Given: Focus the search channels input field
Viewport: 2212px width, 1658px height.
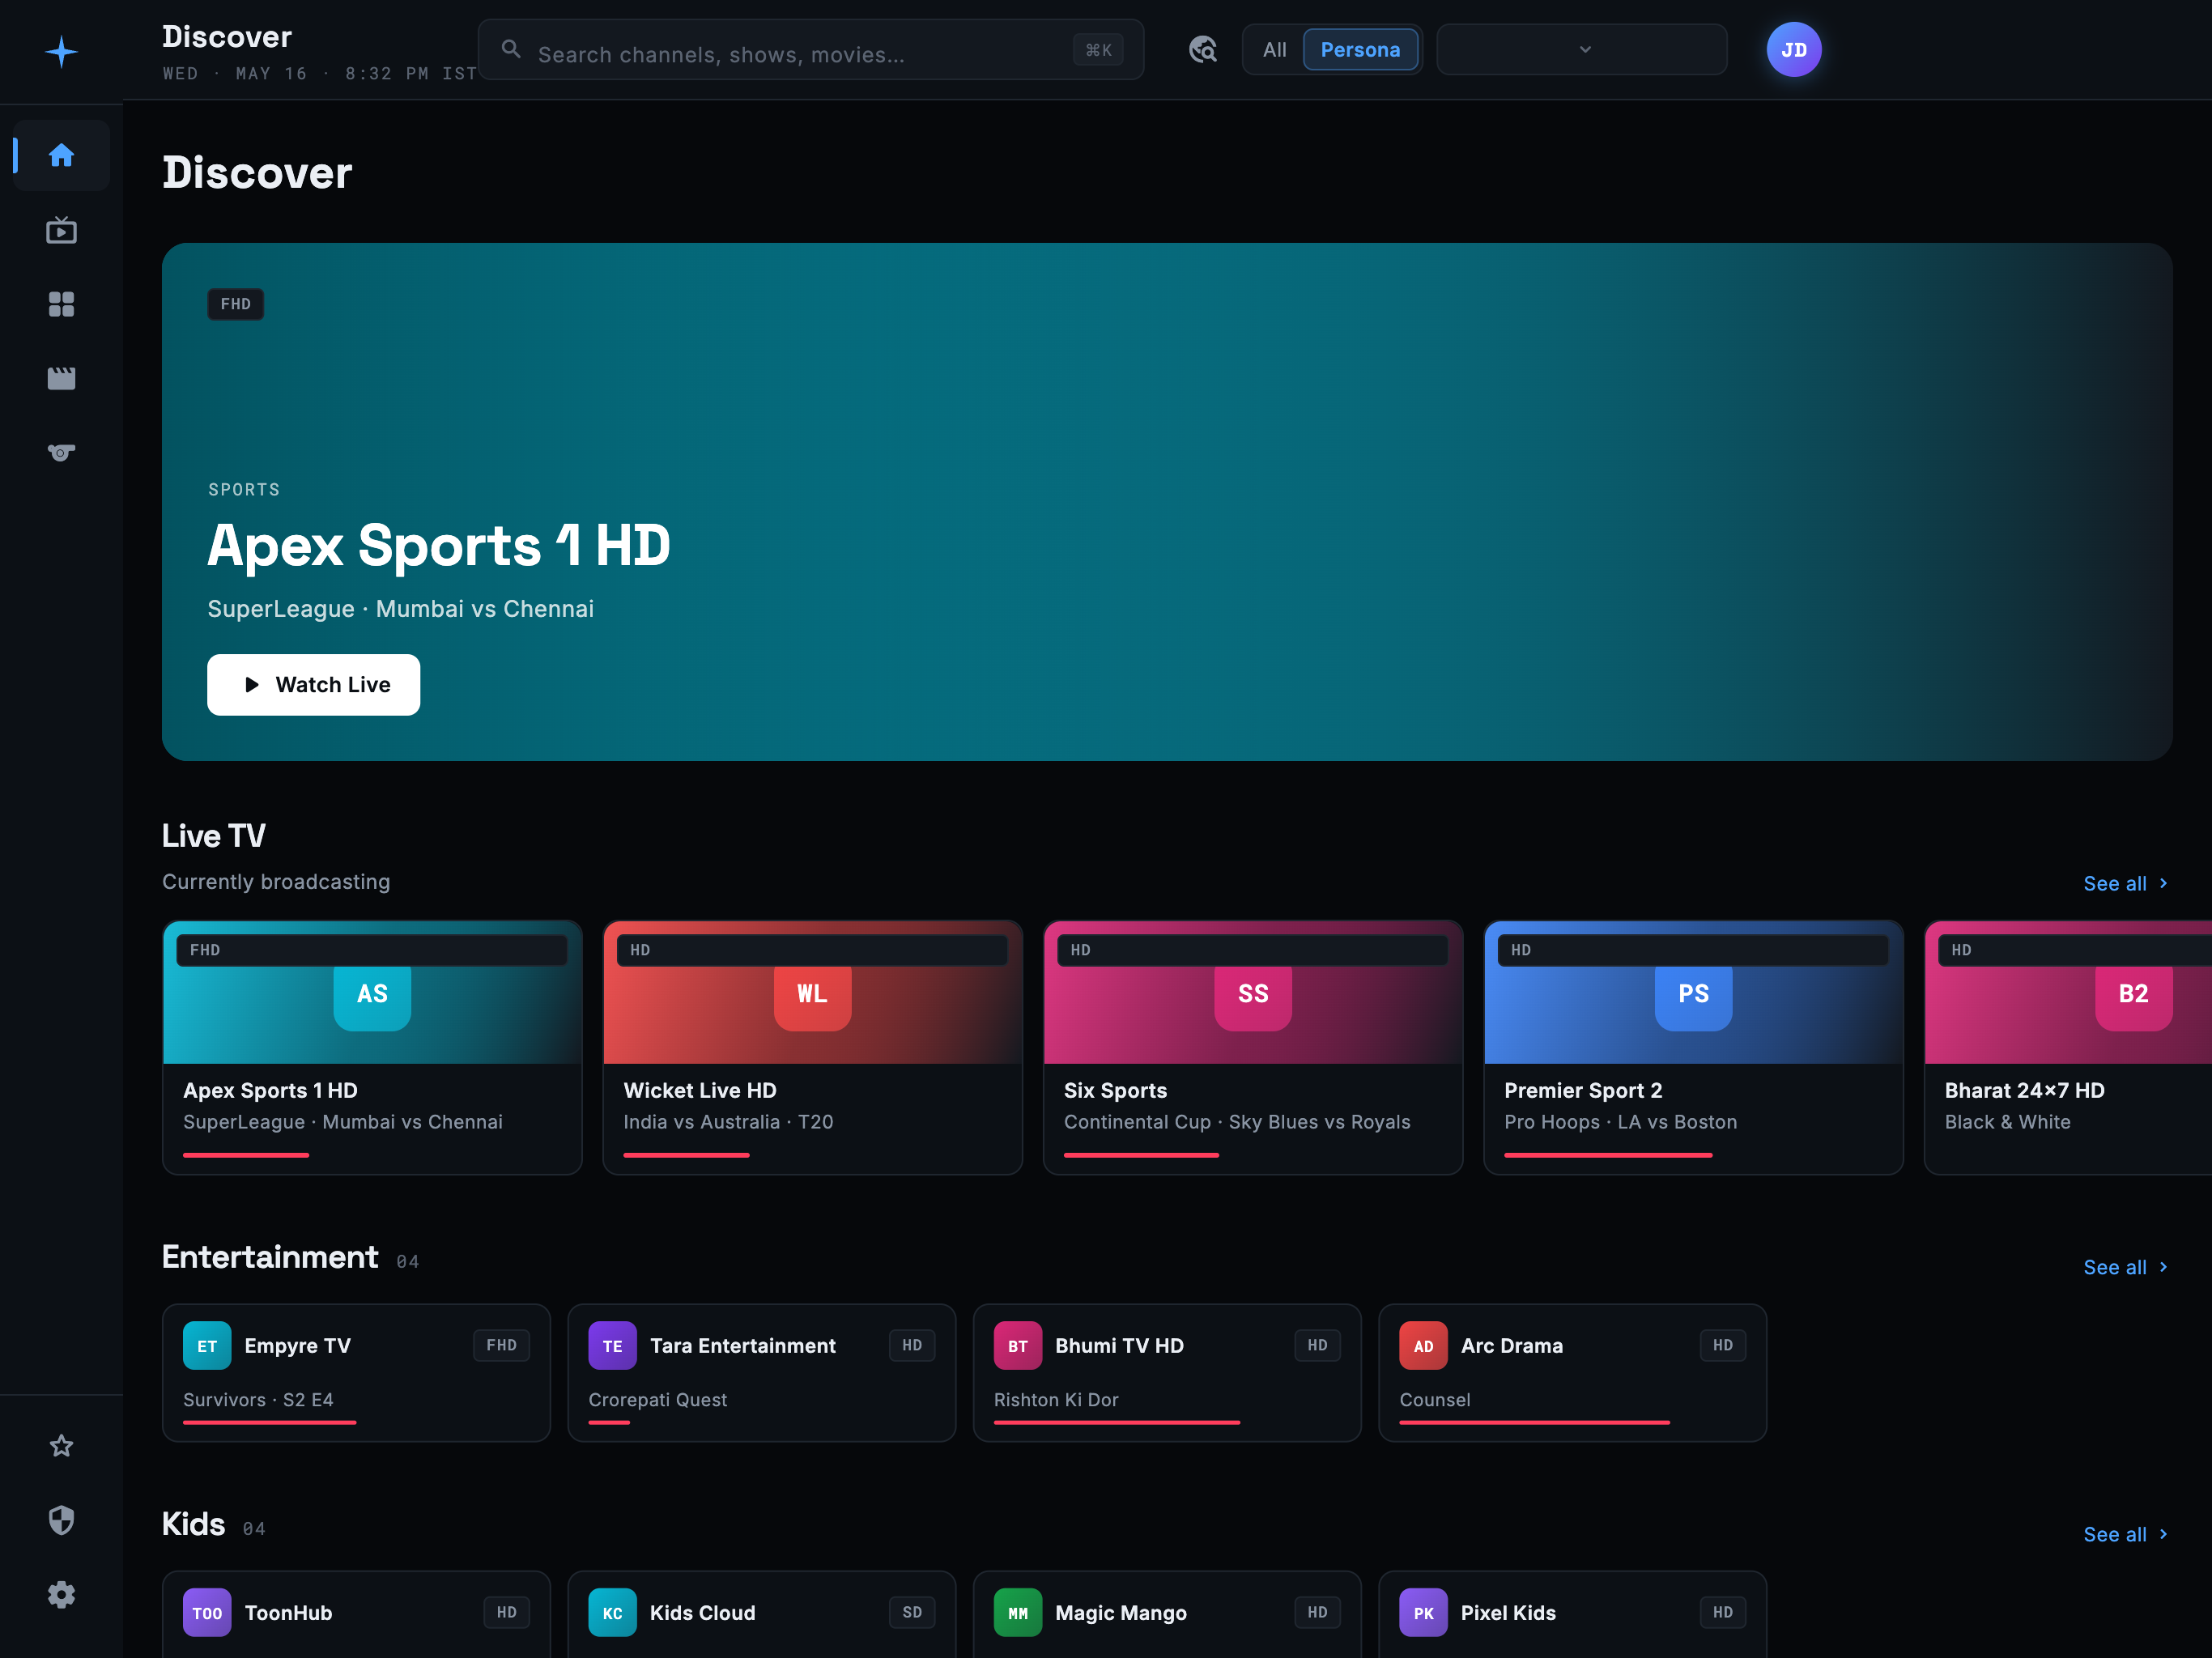Looking at the screenshot, I should tap(810, 49).
